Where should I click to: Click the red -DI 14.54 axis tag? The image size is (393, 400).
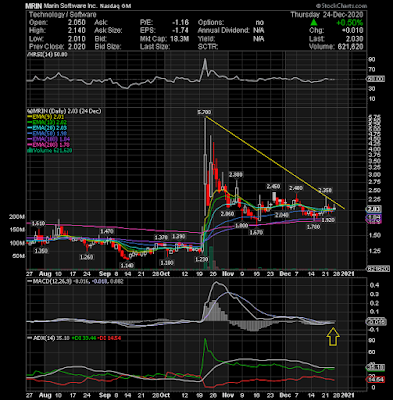(376, 380)
